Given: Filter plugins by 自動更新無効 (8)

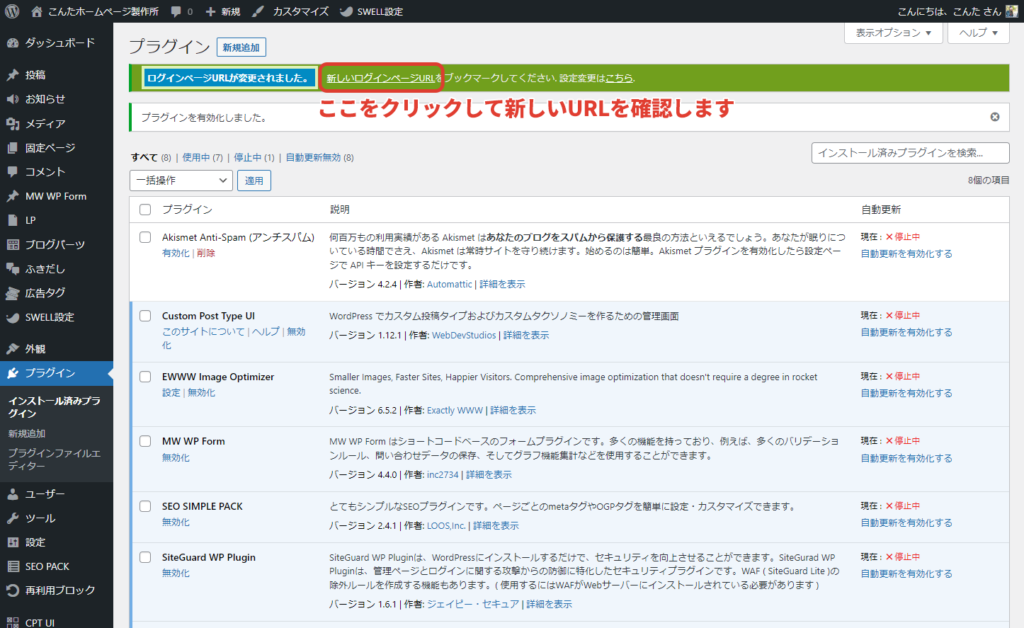Looking at the screenshot, I should coord(320,157).
